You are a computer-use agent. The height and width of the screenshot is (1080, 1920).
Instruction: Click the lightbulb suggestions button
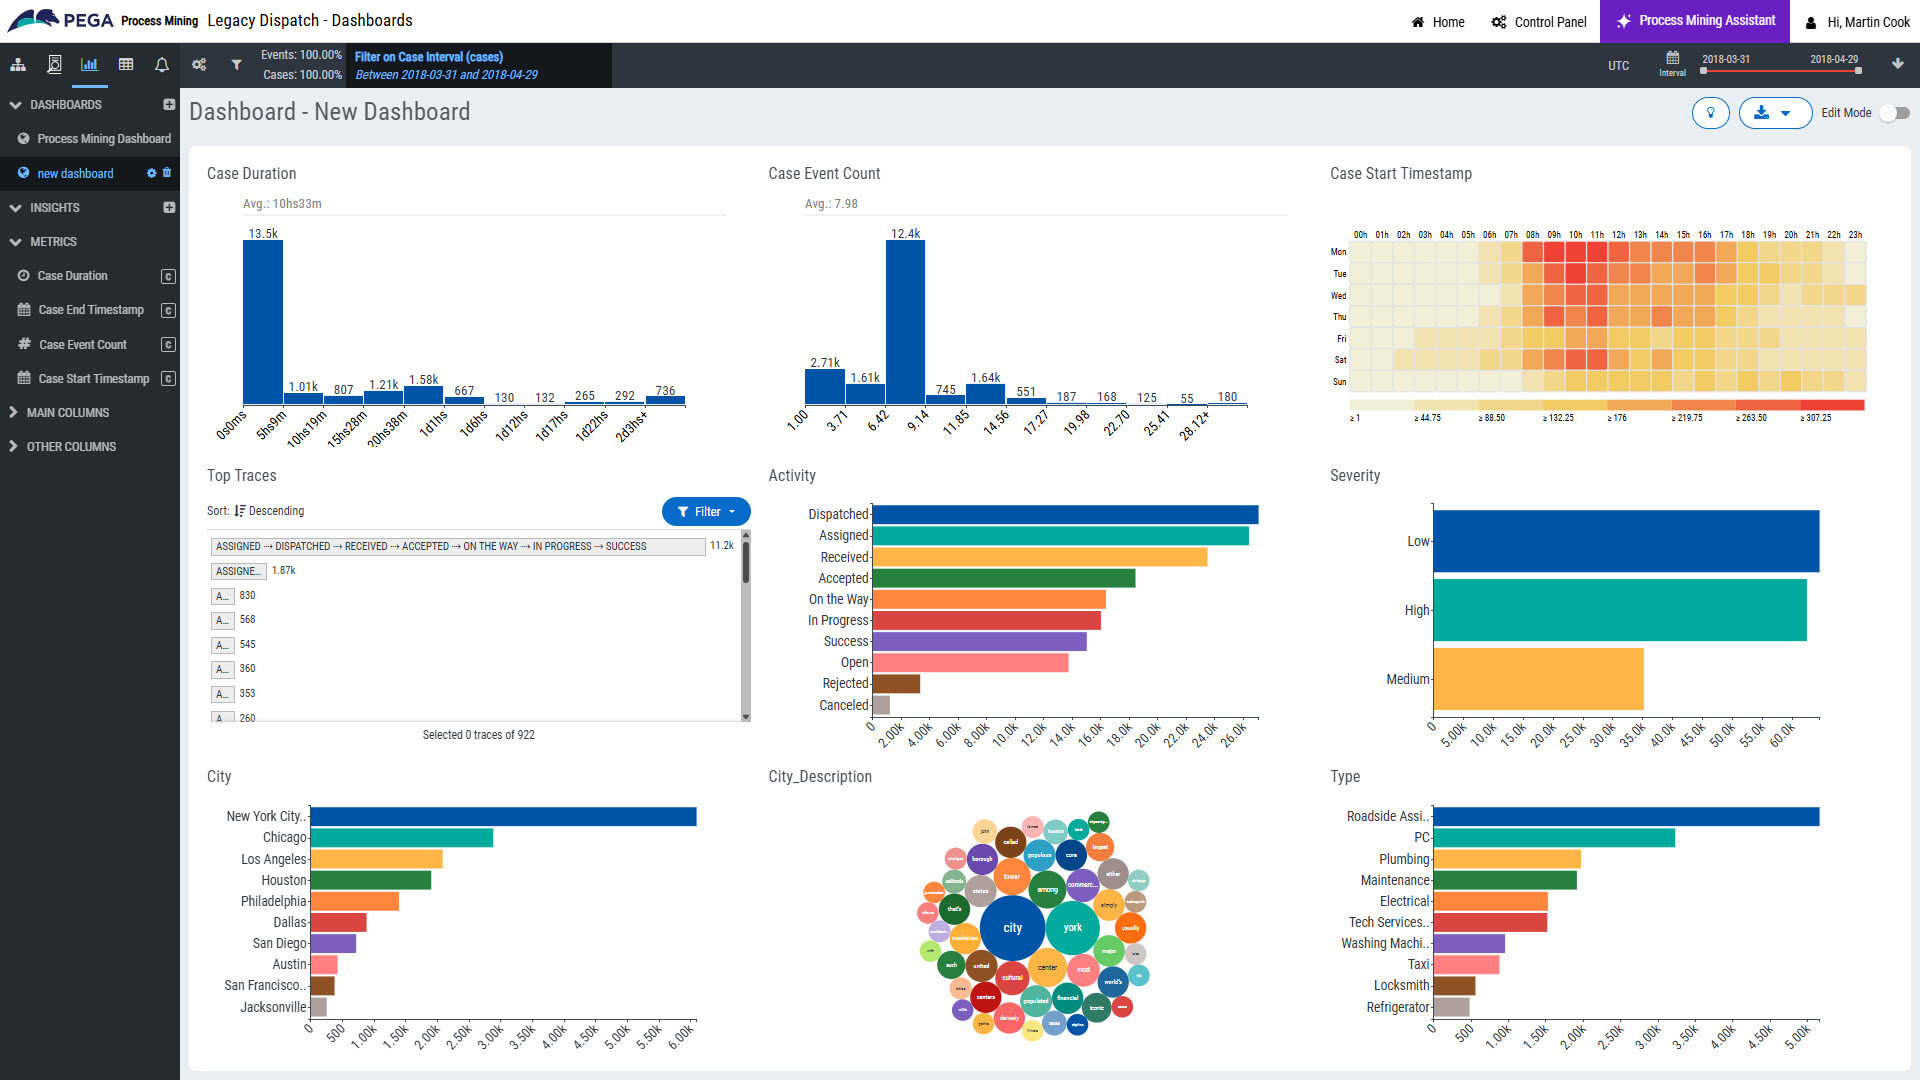click(x=1711, y=113)
